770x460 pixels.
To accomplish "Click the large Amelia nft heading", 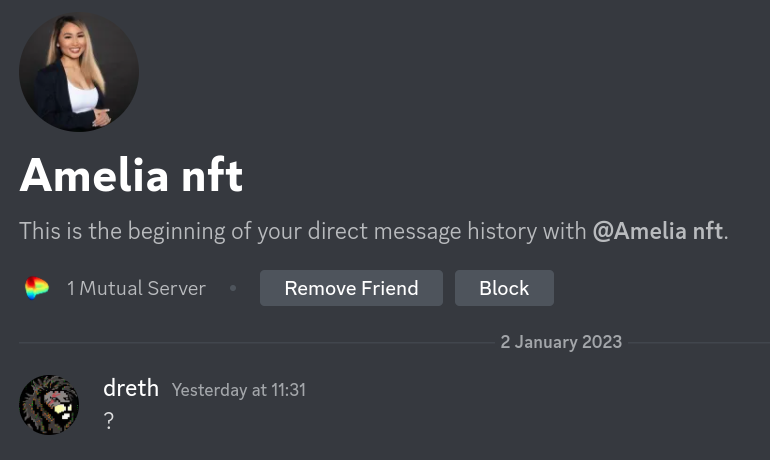I will coord(131,176).
